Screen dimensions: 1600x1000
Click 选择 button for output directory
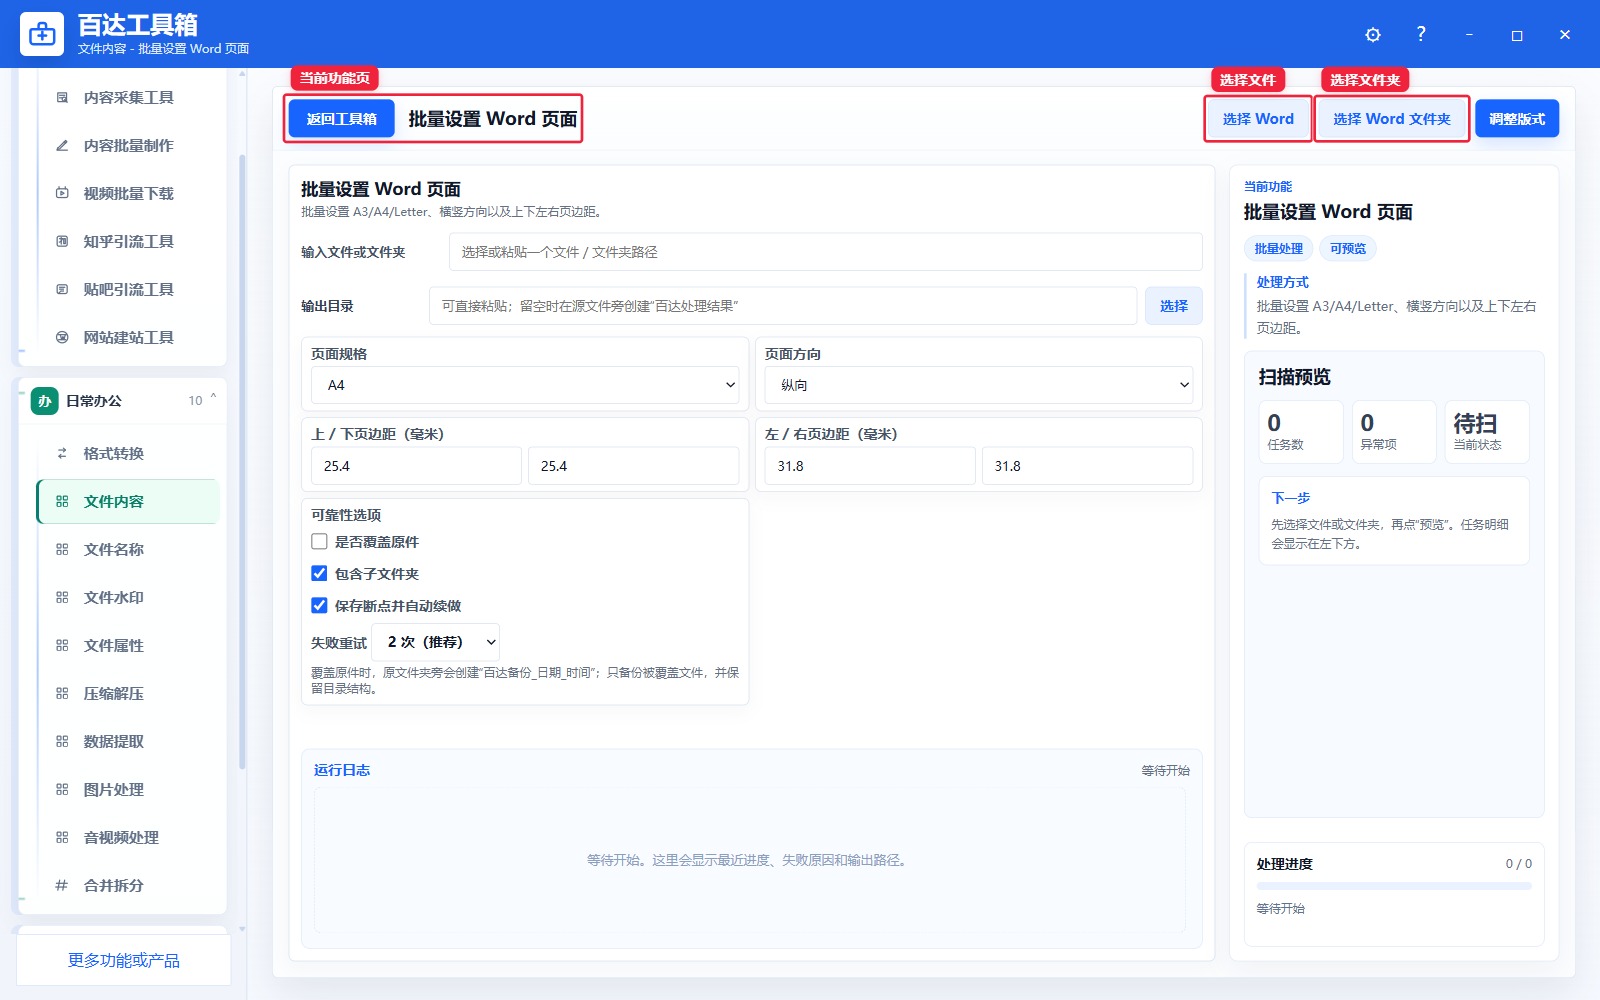coord(1173,306)
